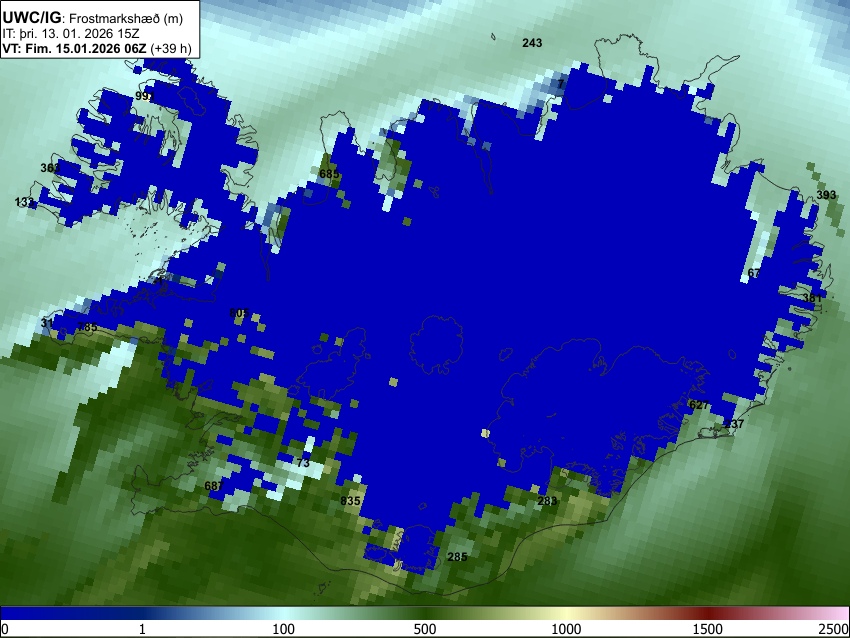850x638 pixels.
Task: Click the map value "363" in the Westfjords
Action: pyautogui.click(x=50, y=167)
